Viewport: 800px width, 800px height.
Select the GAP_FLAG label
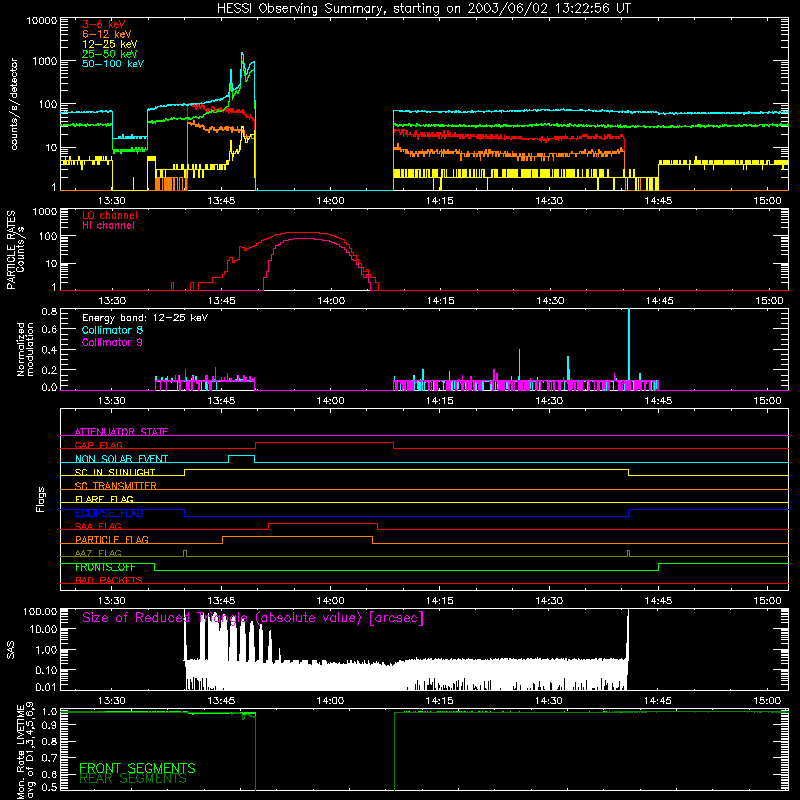coord(98,445)
